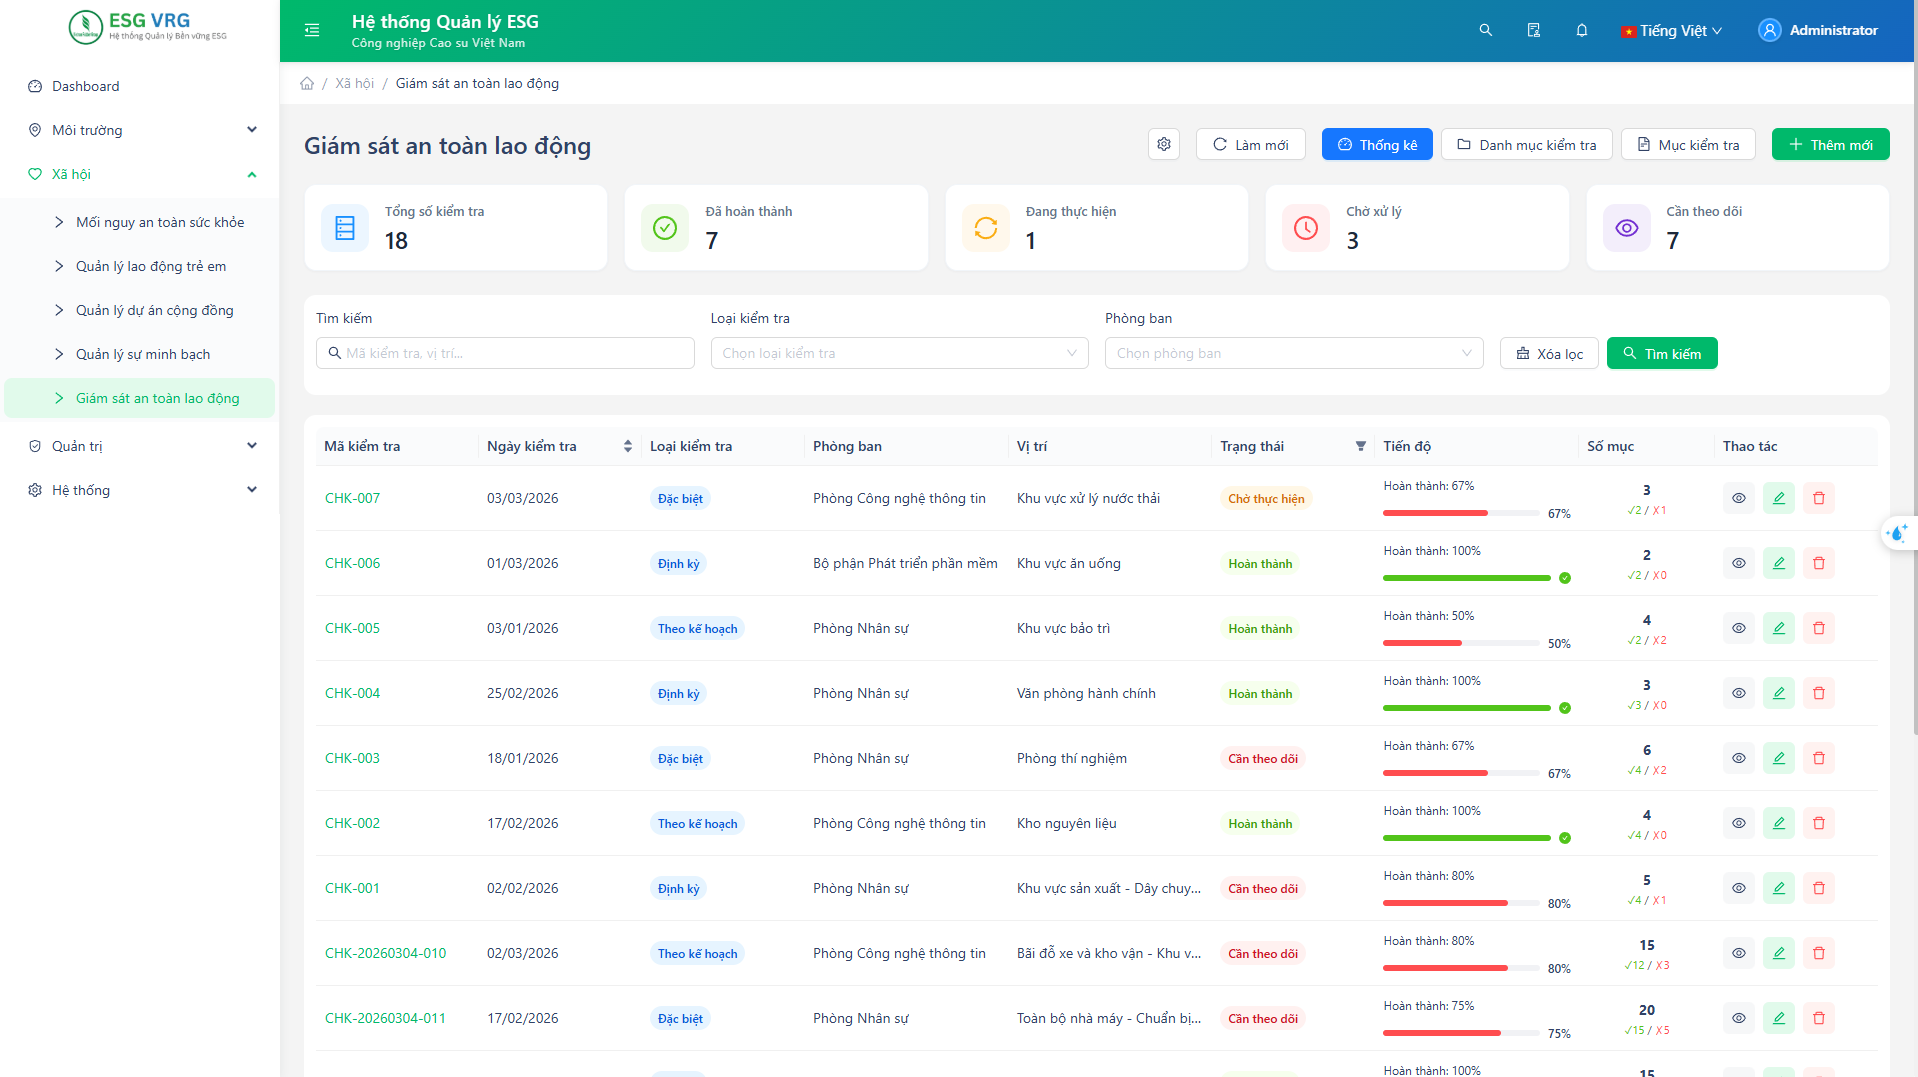Click the Thống kê button

(1377, 144)
